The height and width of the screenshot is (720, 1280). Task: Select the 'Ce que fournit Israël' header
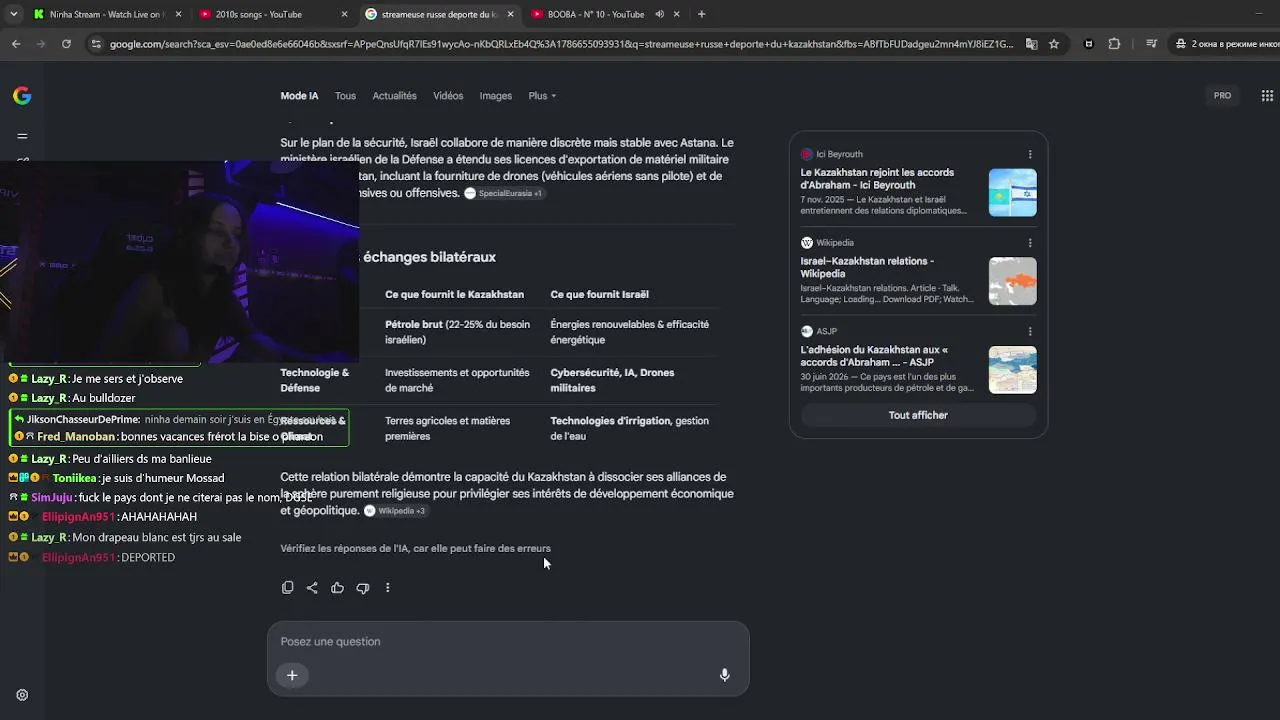pos(599,294)
